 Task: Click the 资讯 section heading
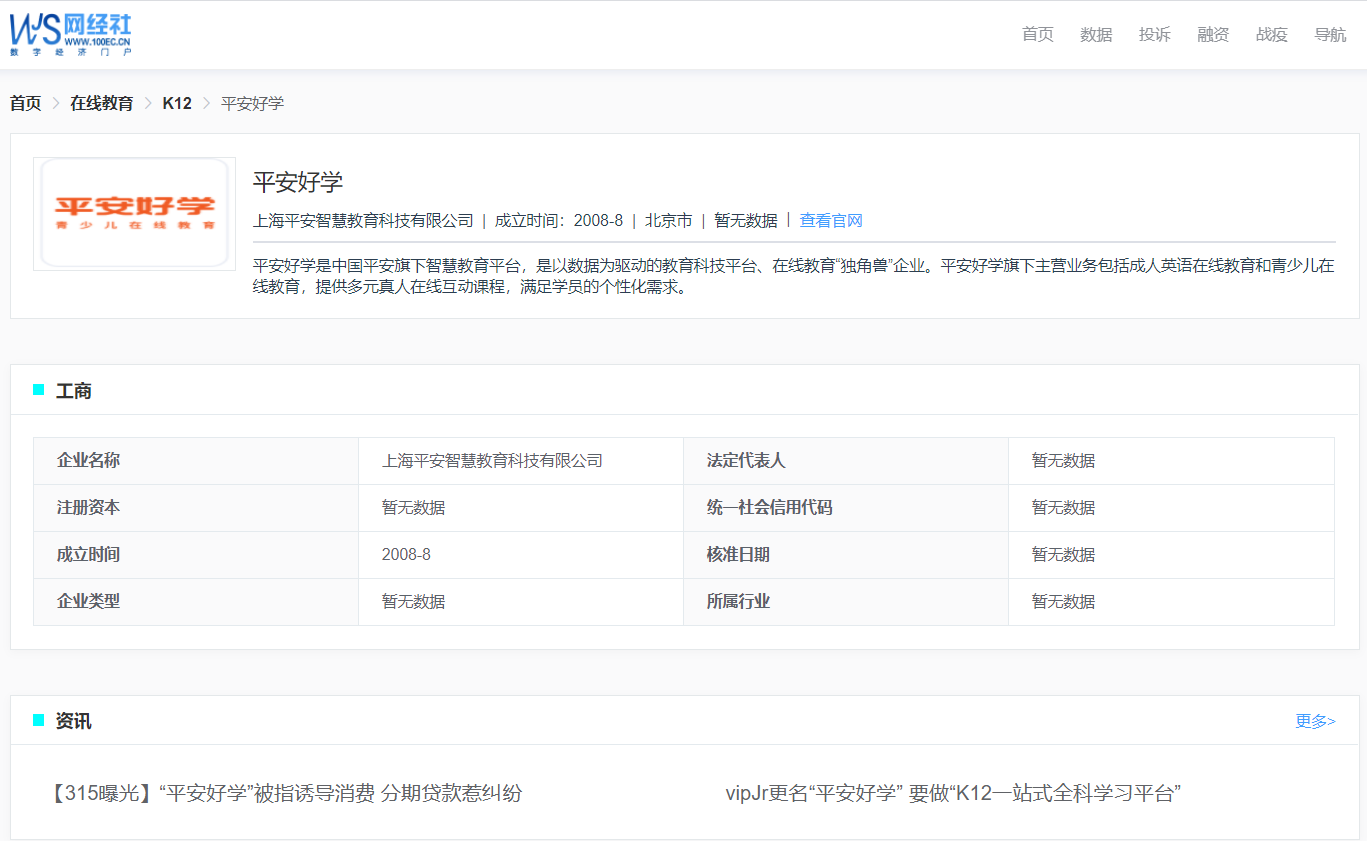click(x=74, y=721)
